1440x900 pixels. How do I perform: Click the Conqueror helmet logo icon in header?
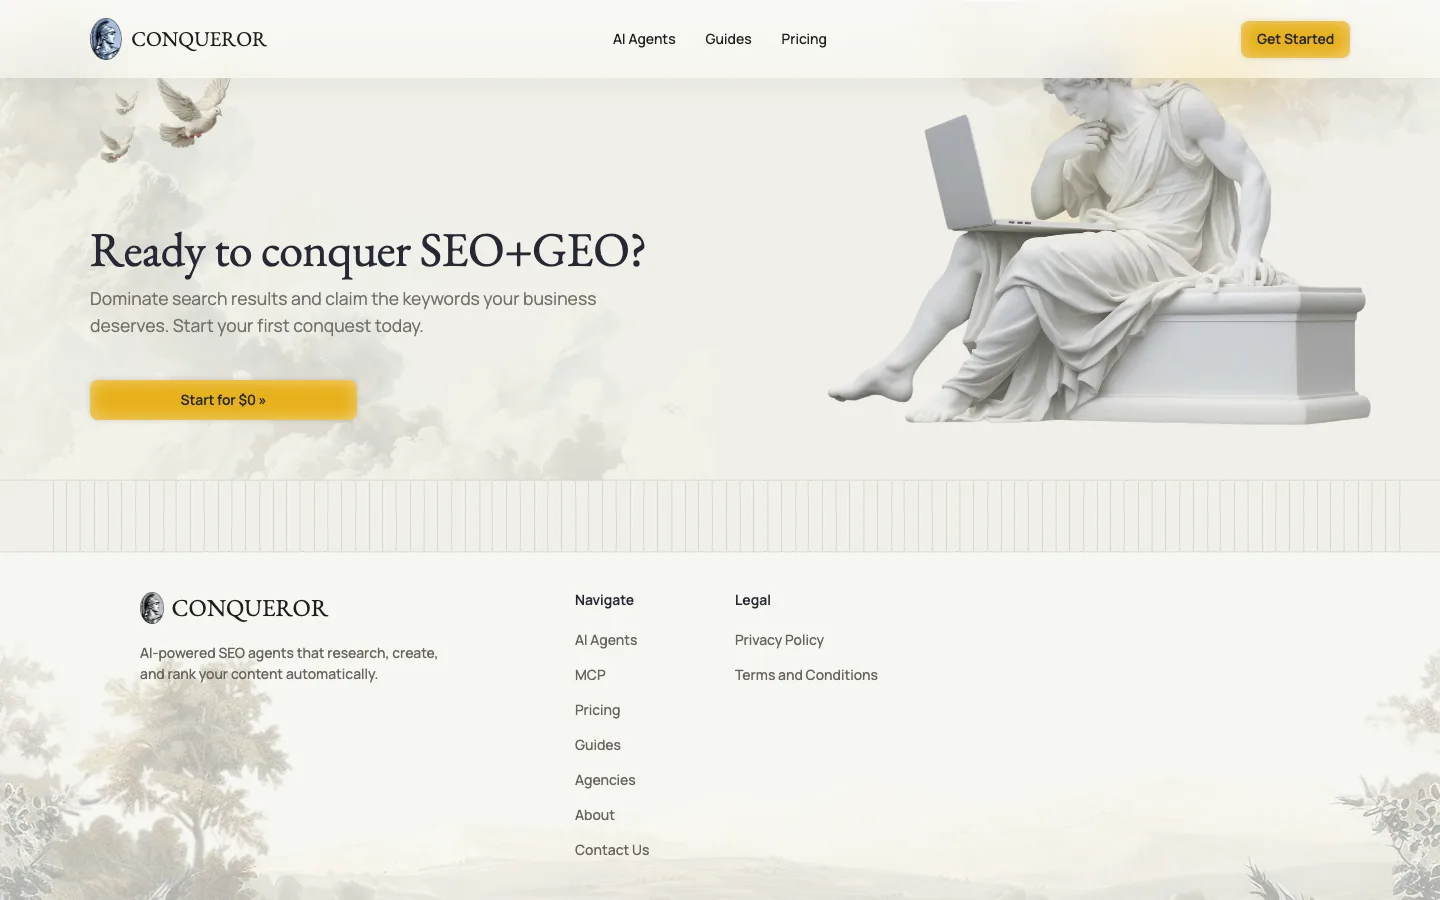pos(106,39)
